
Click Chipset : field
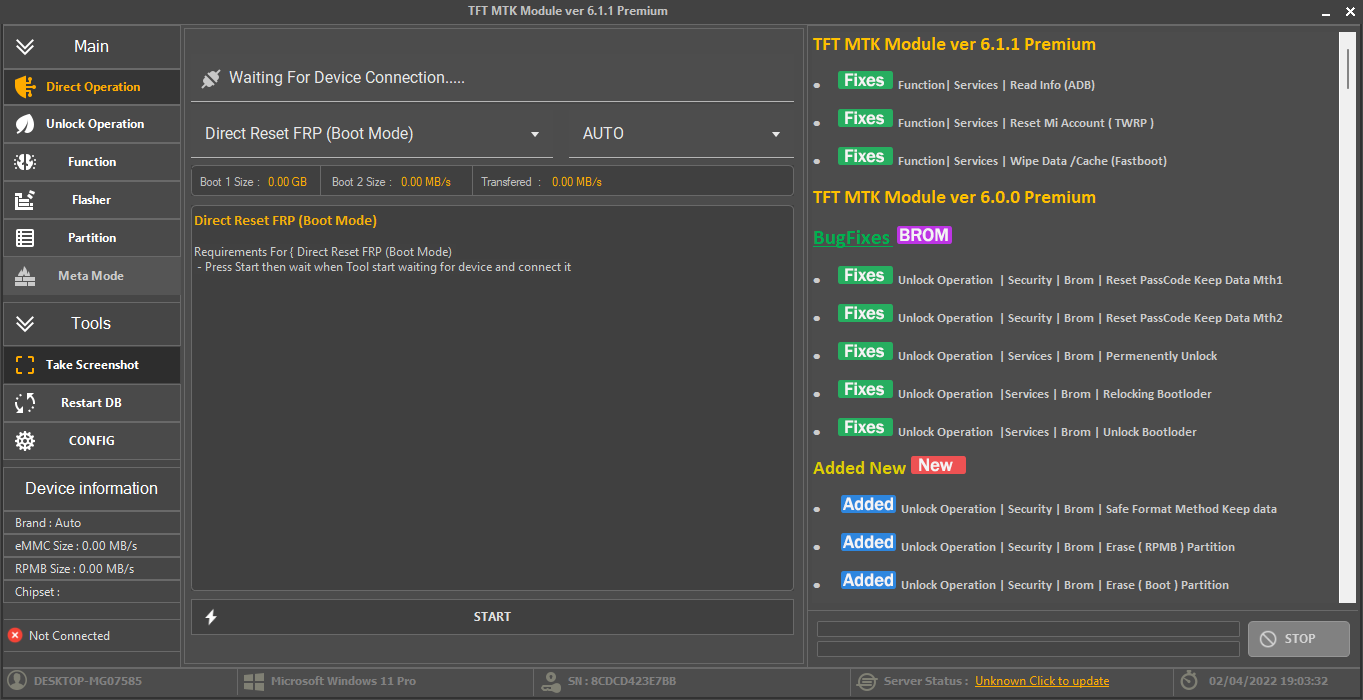point(92,592)
